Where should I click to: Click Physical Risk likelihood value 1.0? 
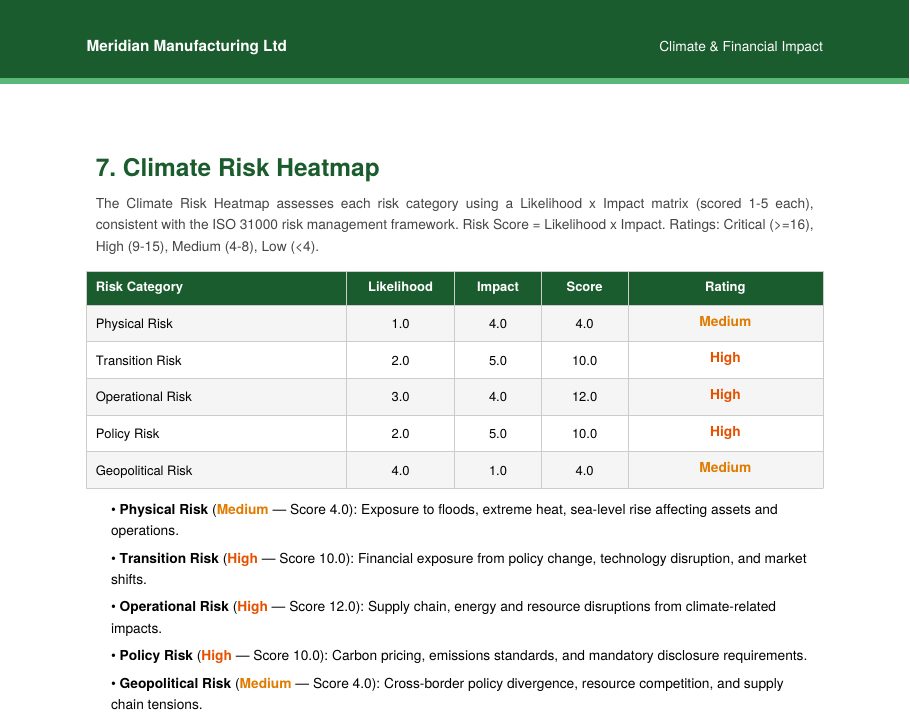400,324
